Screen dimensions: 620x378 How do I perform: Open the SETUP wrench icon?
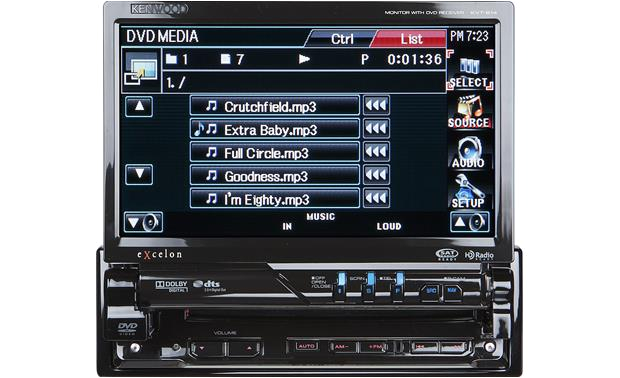[x=468, y=192]
